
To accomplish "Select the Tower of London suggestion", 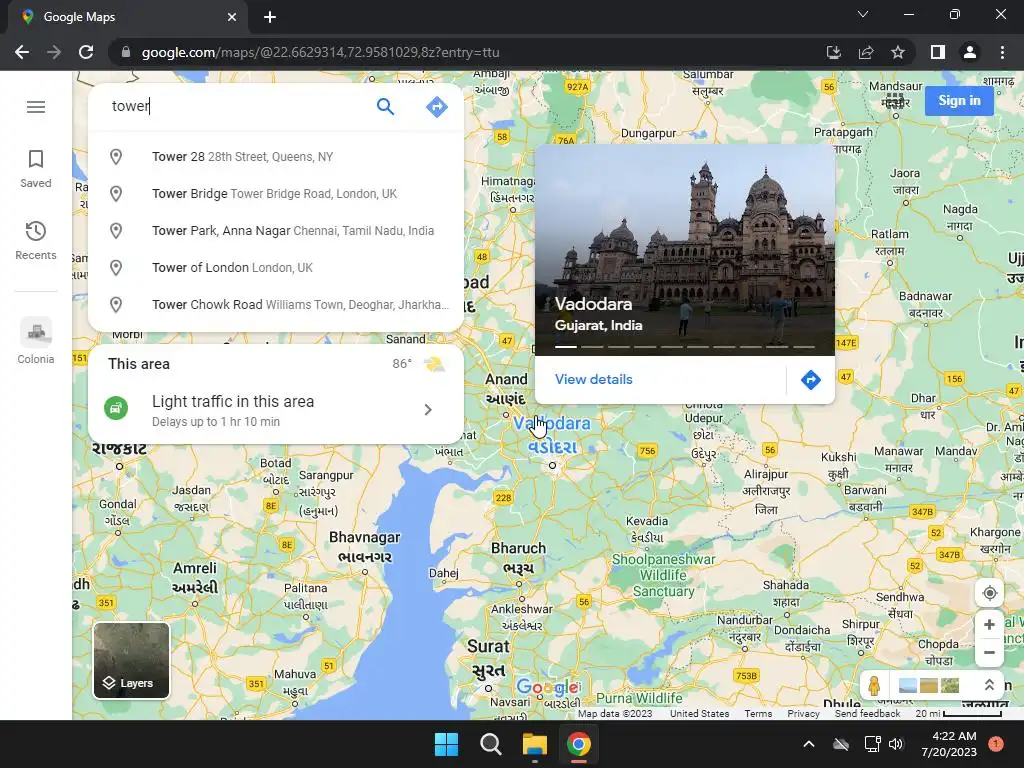I will pyautogui.click(x=276, y=268).
